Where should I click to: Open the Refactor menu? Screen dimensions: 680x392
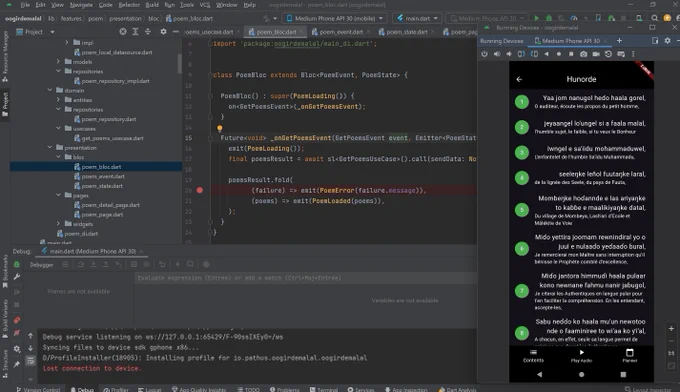pos(129,5)
